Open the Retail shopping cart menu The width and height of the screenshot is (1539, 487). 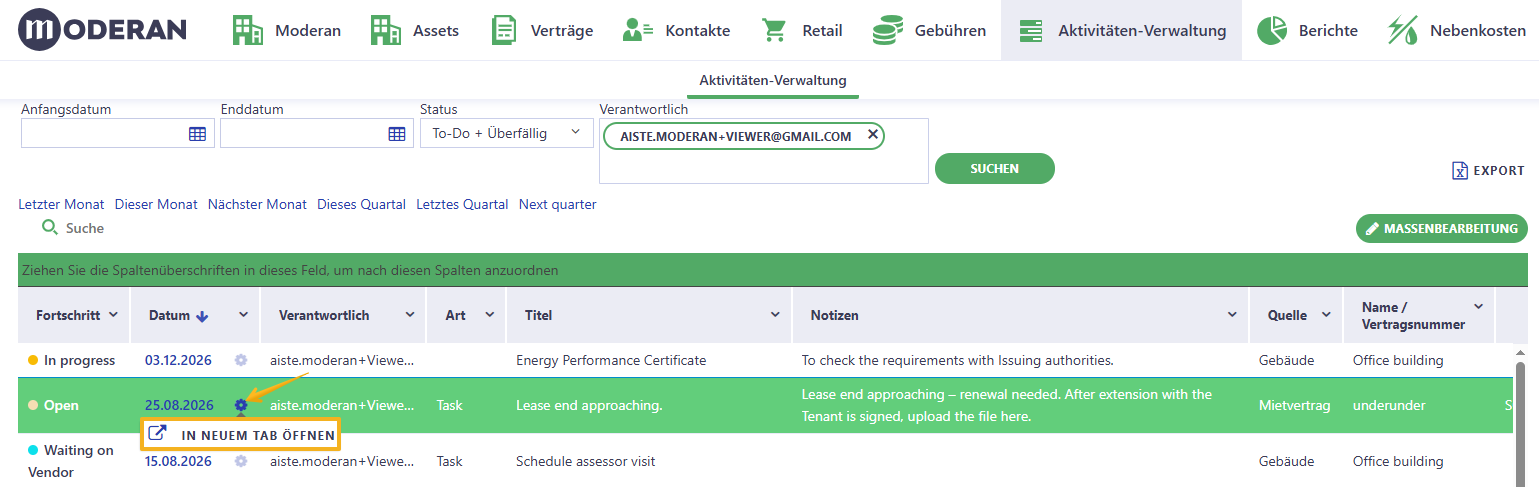pyautogui.click(x=802, y=30)
